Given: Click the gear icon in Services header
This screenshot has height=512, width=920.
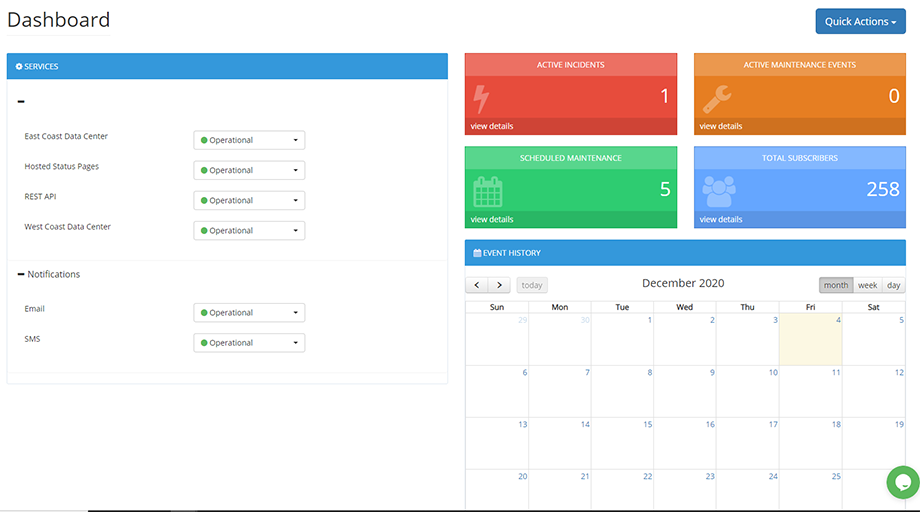Looking at the screenshot, I should 19,66.
